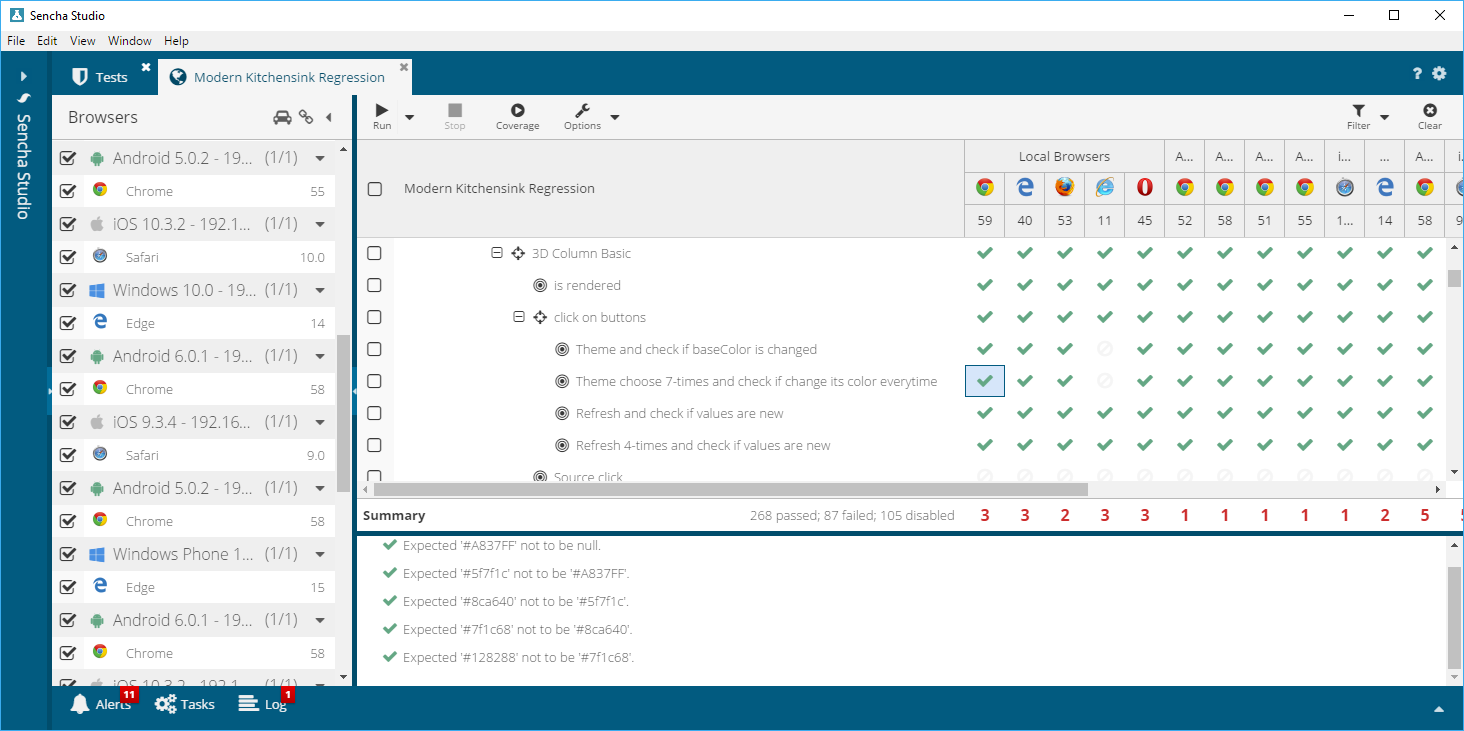This screenshot has width=1464, height=731.
Task: Click the Stop button in the toolbar
Action: [x=455, y=116]
